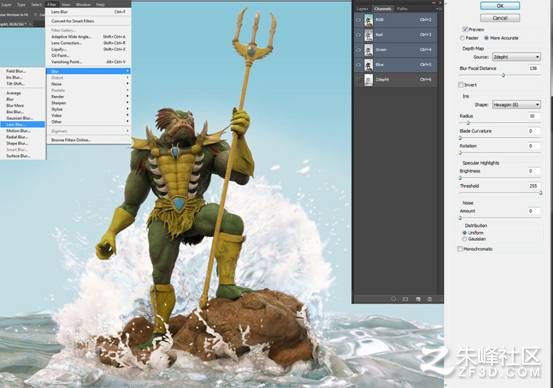Toggle visibility of Blue channel

358,65
